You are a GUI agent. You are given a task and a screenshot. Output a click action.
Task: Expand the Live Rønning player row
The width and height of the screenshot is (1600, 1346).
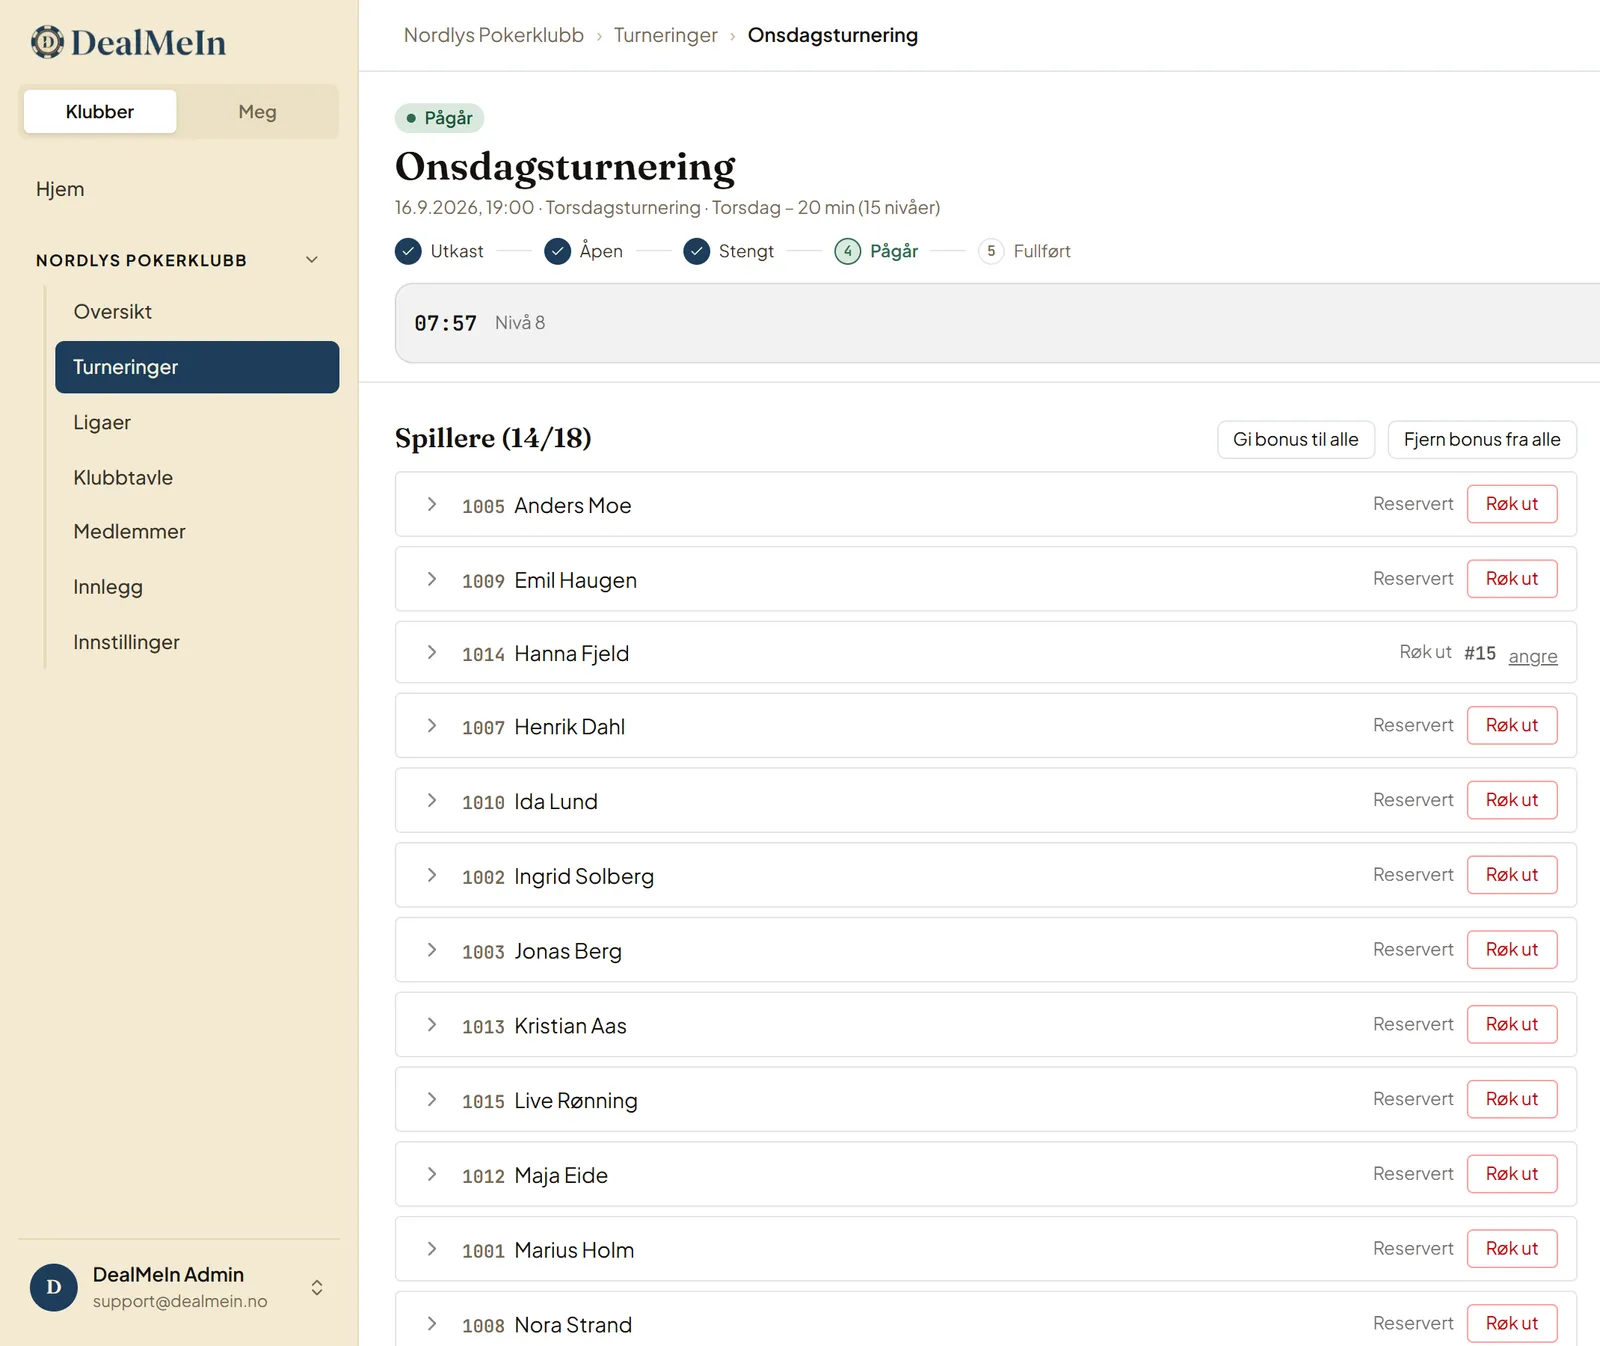[432, 1099]
